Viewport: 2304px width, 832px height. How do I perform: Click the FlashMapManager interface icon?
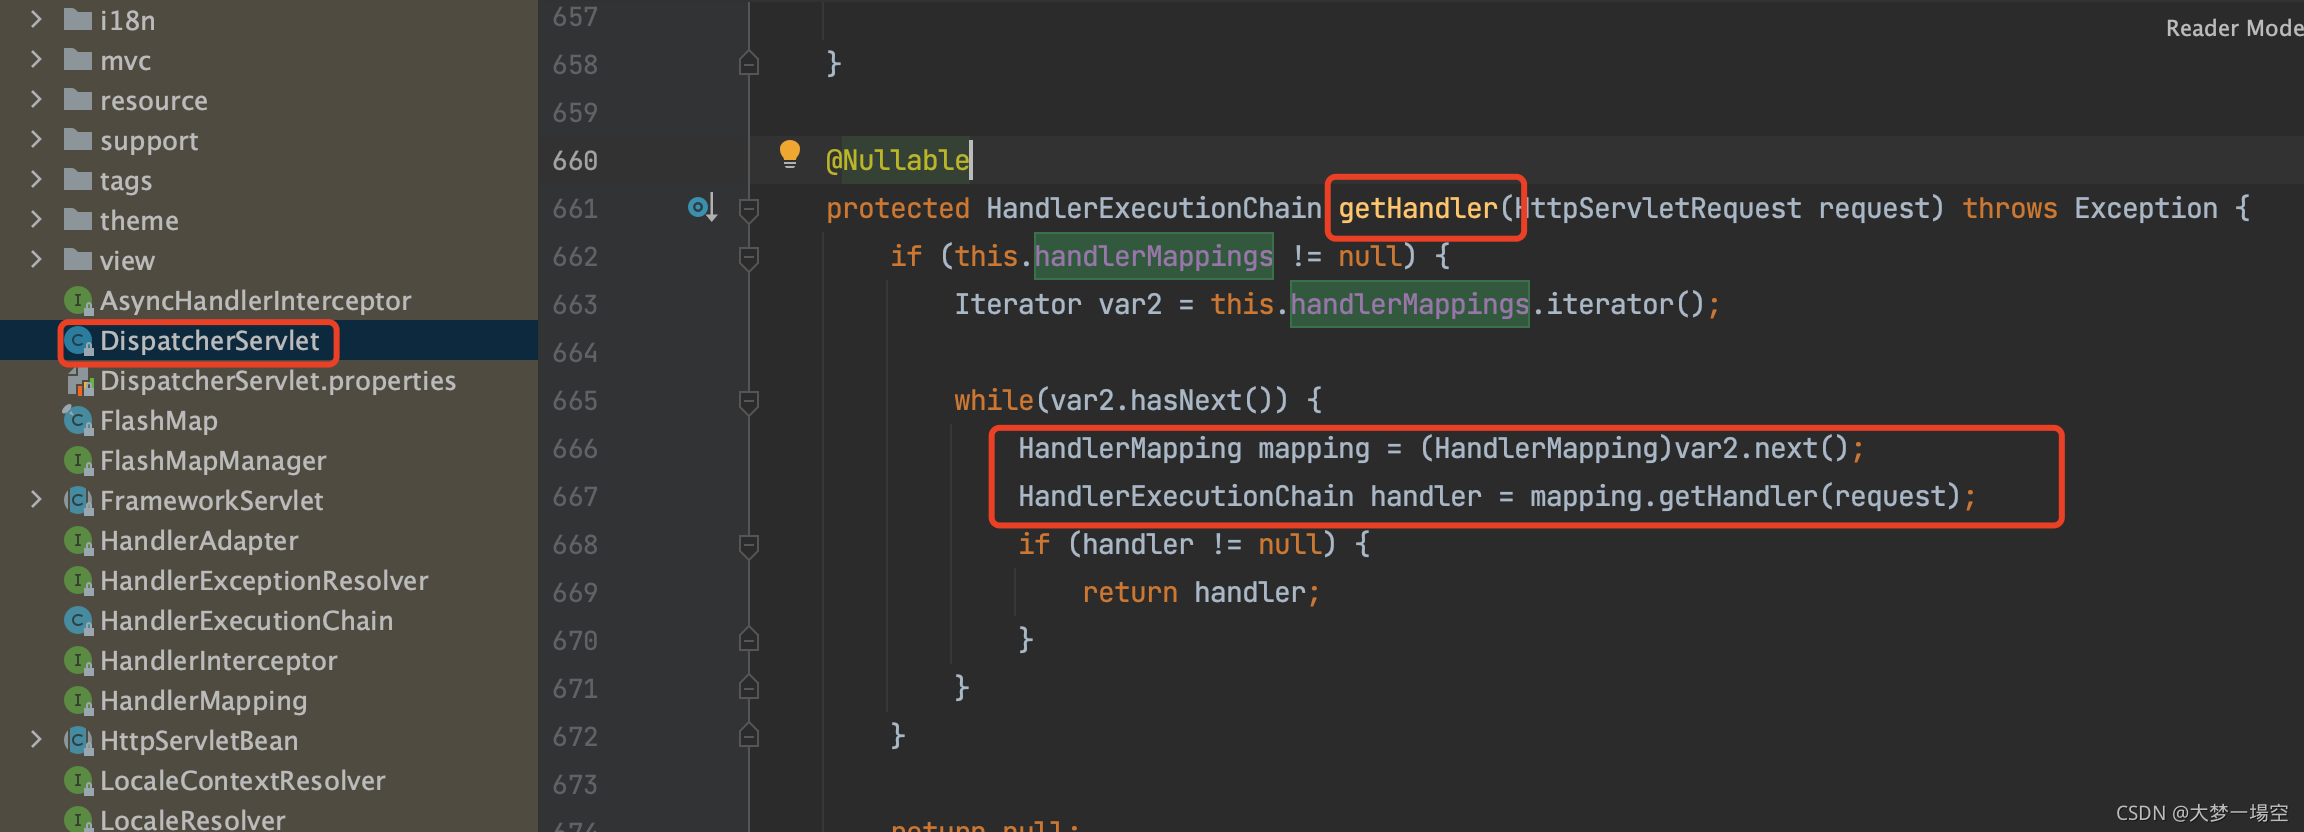pyautogui.click(x=78, y=460)
